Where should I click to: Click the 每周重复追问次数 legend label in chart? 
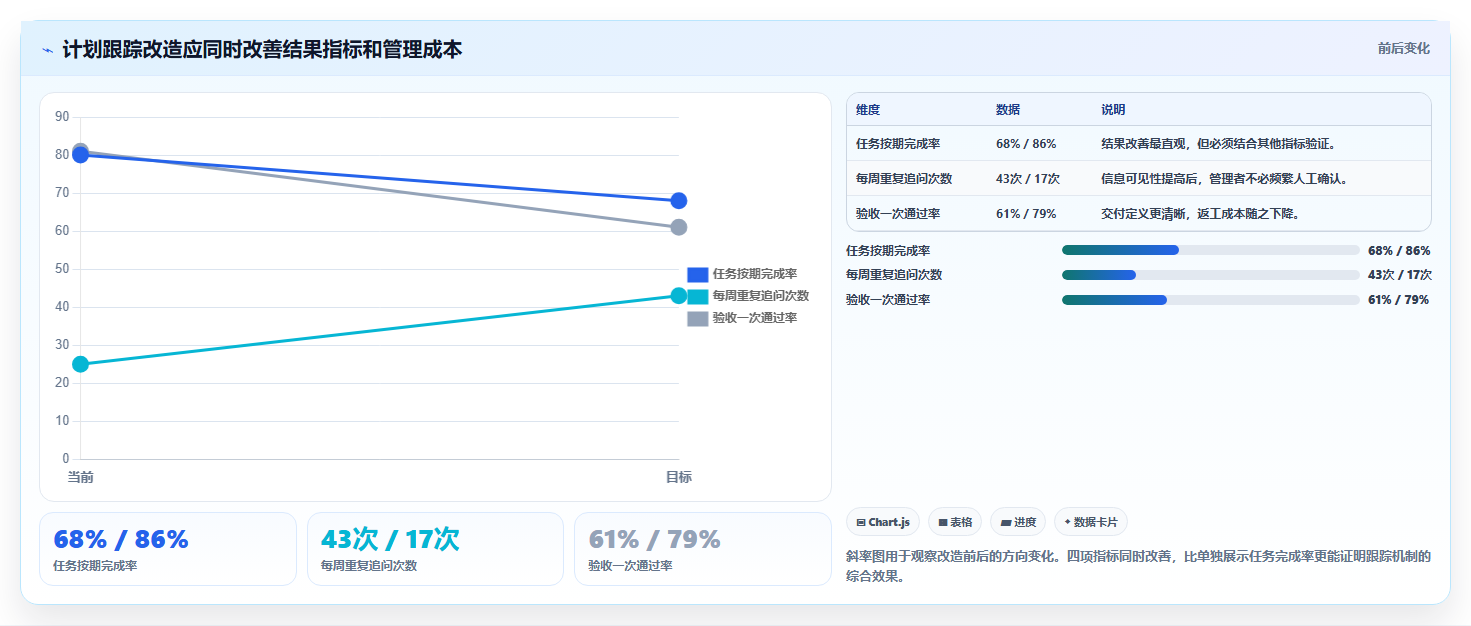(x=760, y=296)
